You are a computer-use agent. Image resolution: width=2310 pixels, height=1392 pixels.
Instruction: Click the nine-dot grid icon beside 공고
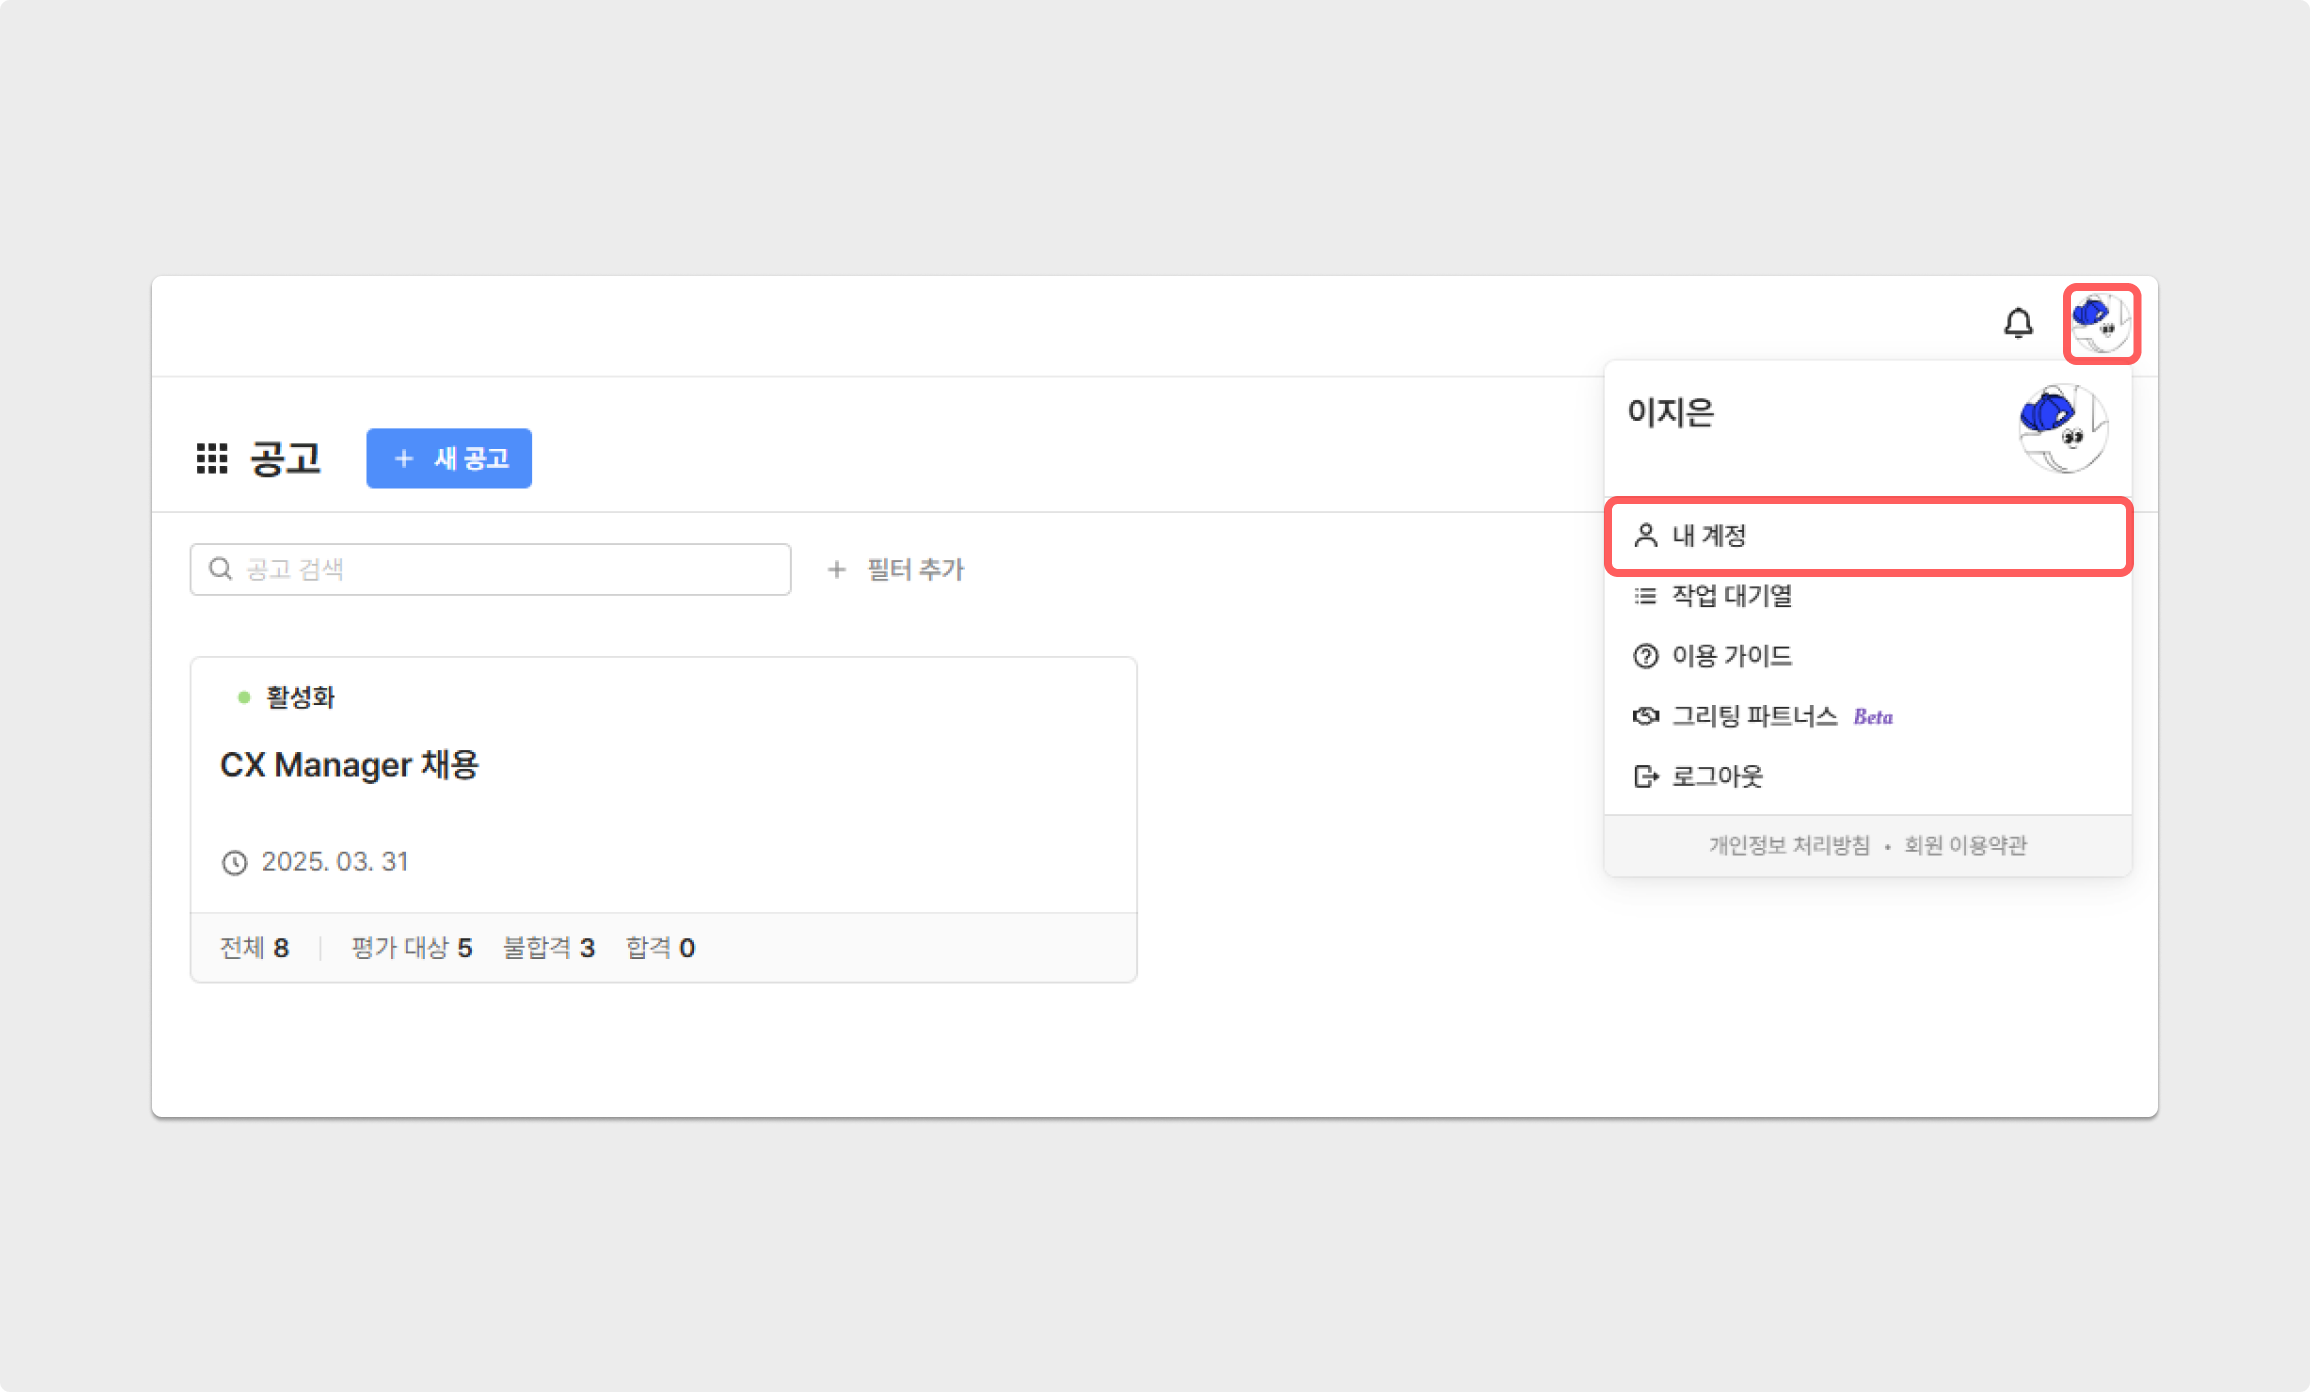pyautogui.click(x=212, y=459)
